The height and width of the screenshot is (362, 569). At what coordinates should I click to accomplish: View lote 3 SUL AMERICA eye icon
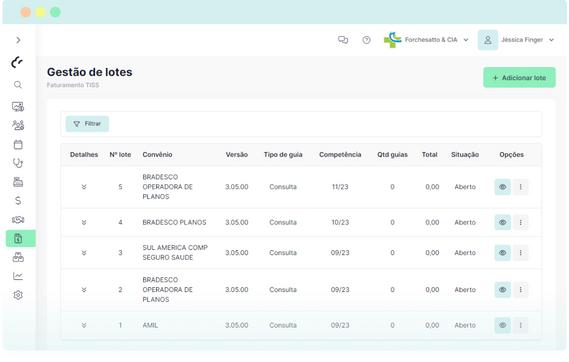pos(503,253)
